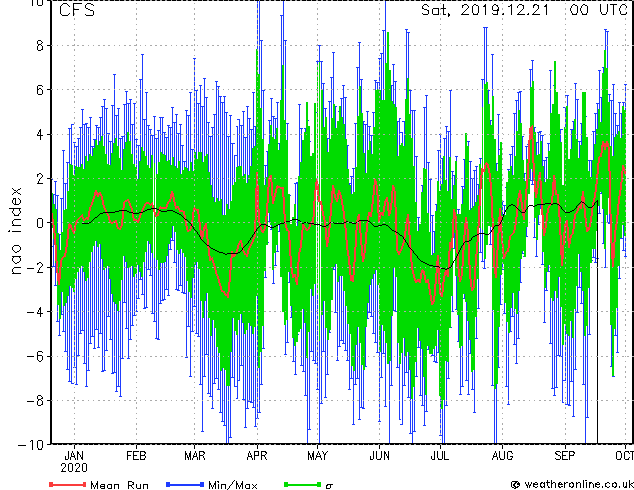The width and height of the screenshot is (634, 490).
Task: Click the CFS model label
Action: (x=77, y=10)
